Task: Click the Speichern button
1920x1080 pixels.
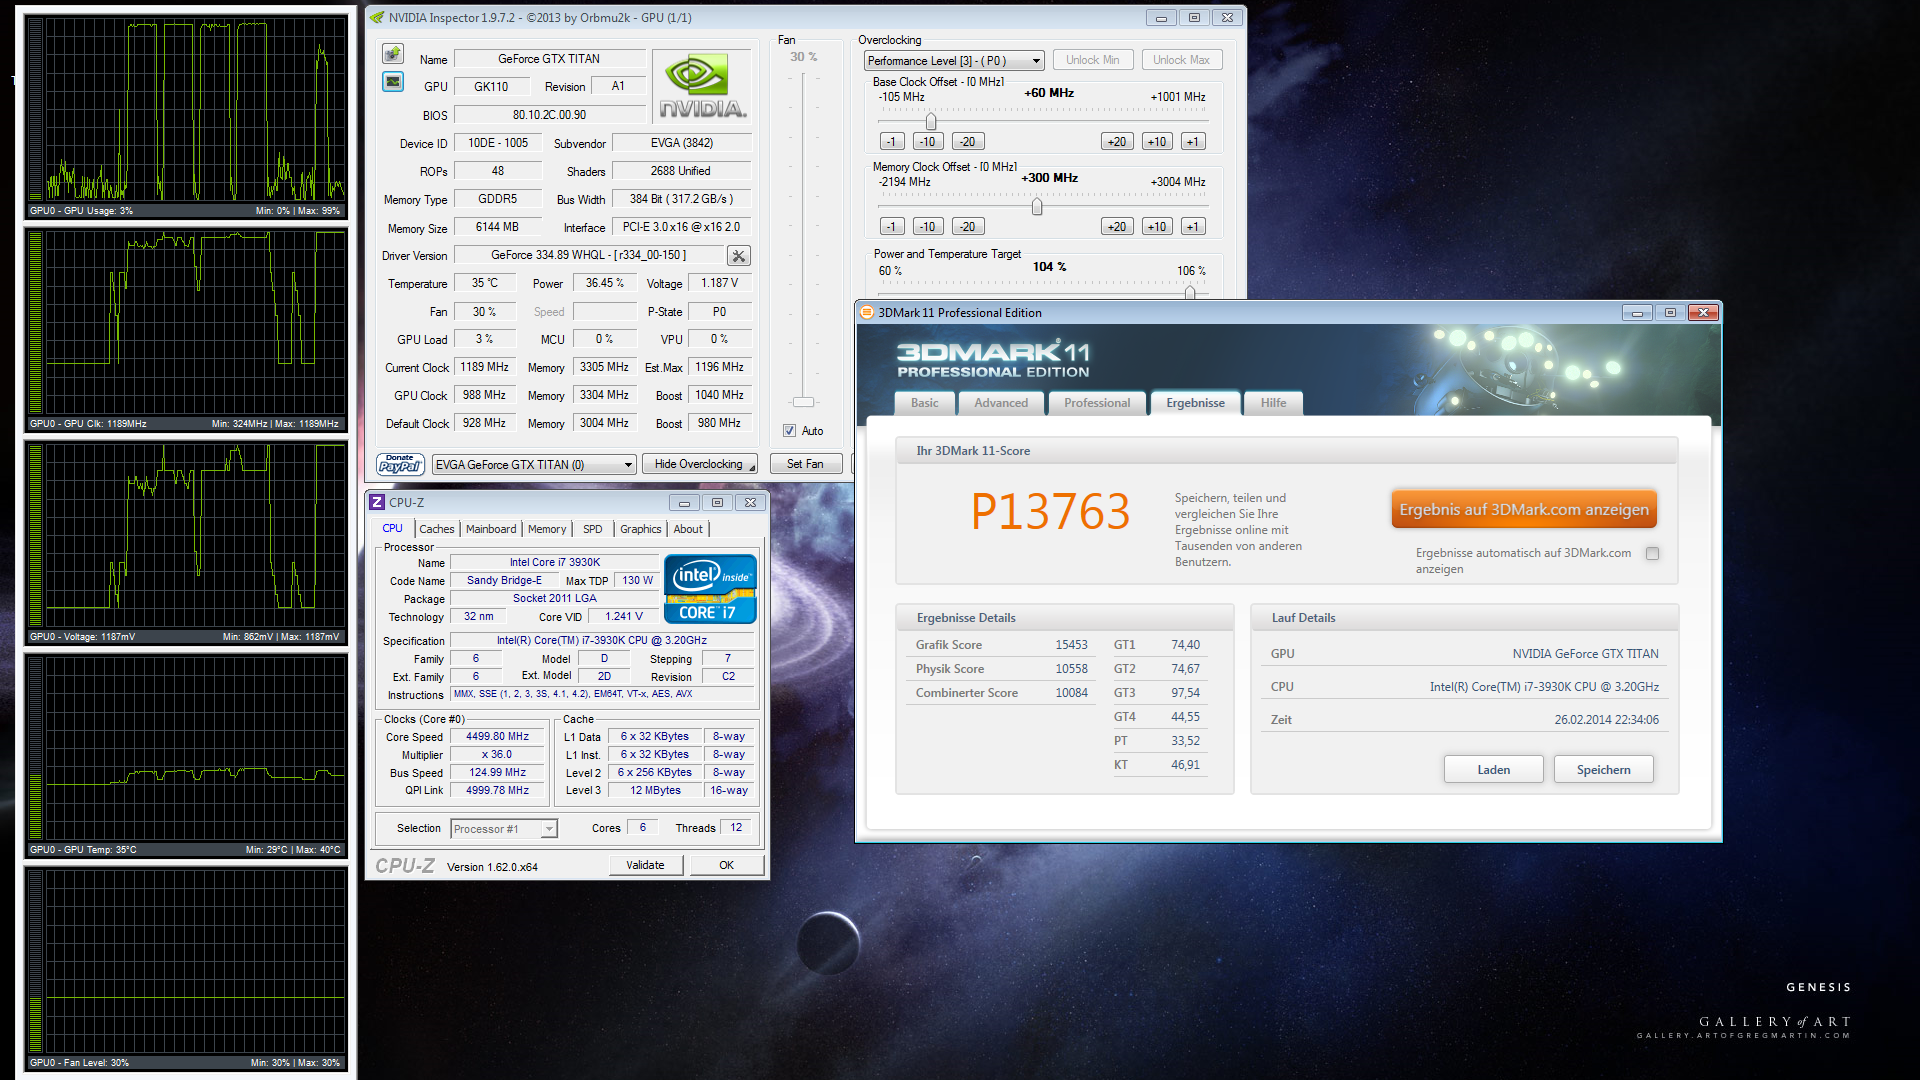Action: [x=1604, y=770]
